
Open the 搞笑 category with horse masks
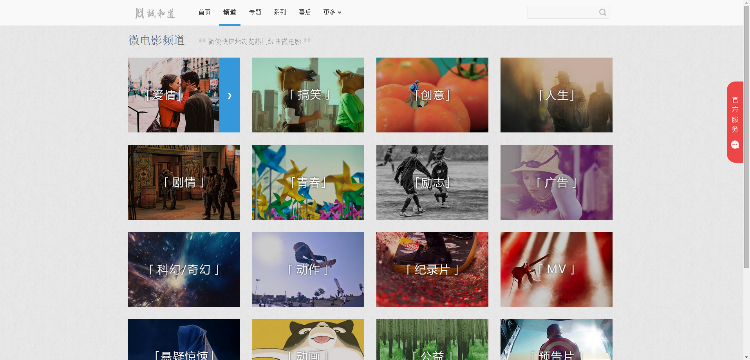click(308, 95)
